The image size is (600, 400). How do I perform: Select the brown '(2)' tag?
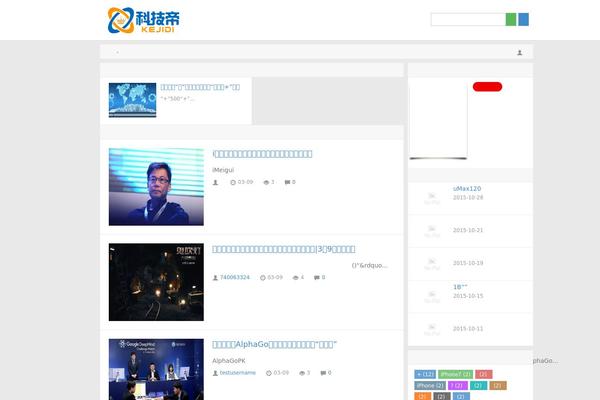pyautogui.click(x=498, y=385)
